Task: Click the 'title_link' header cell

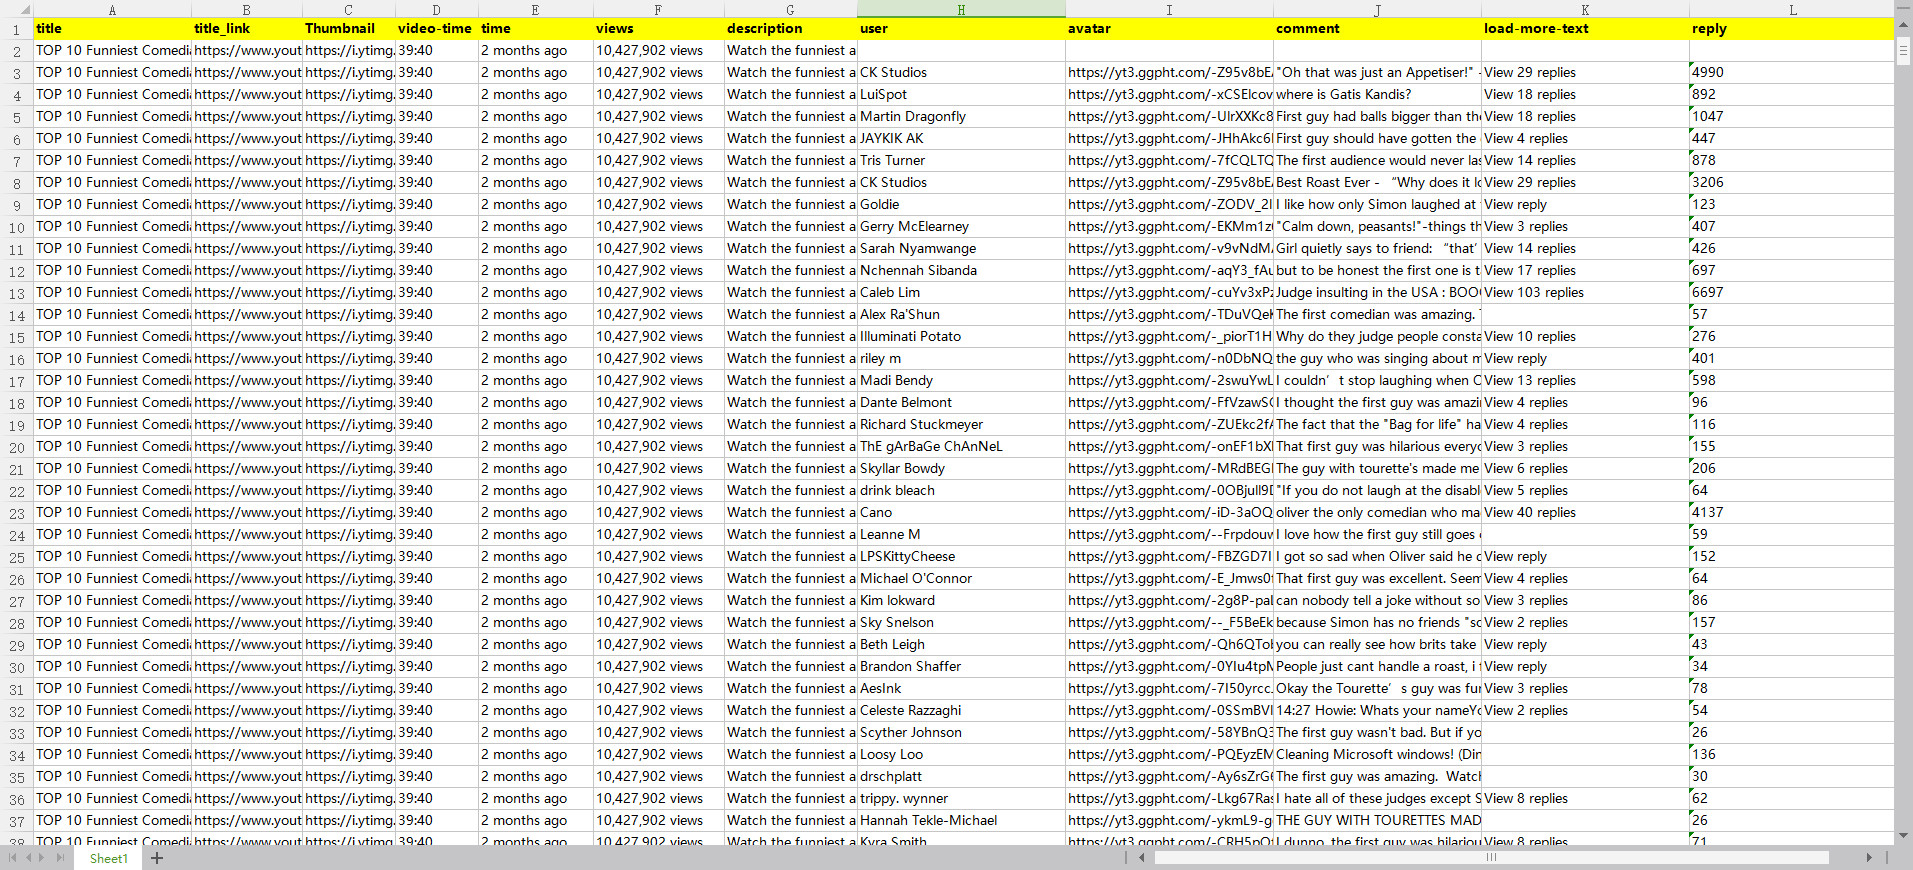Action: coord(247,29)
